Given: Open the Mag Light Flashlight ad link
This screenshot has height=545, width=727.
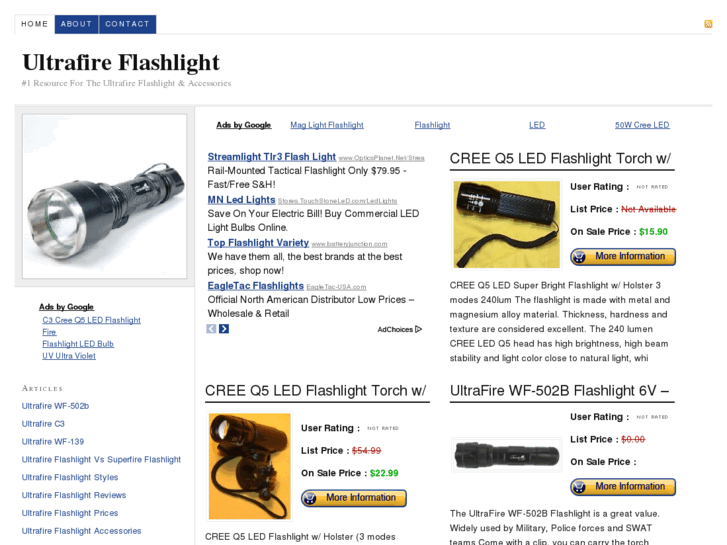Looking at the screenshot, I should [x=327, y=125].
